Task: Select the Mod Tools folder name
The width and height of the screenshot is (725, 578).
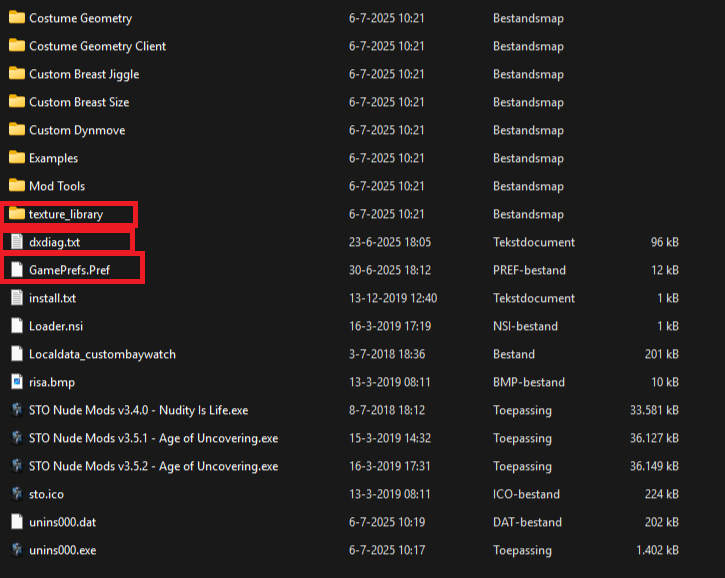Action: pos(57,186)
